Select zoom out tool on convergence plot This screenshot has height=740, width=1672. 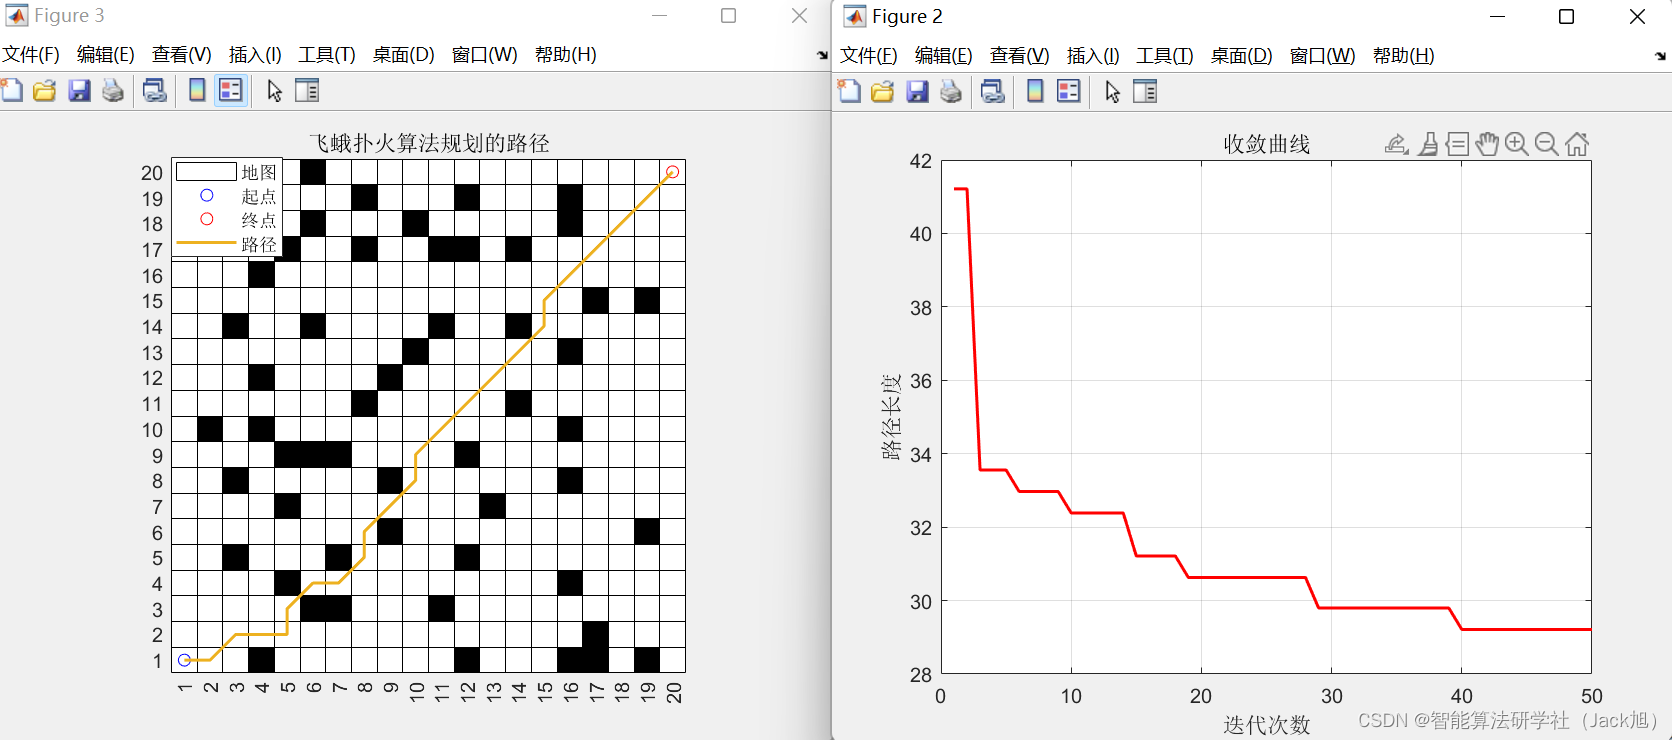pyautogui.click(x=1547, y=144)
